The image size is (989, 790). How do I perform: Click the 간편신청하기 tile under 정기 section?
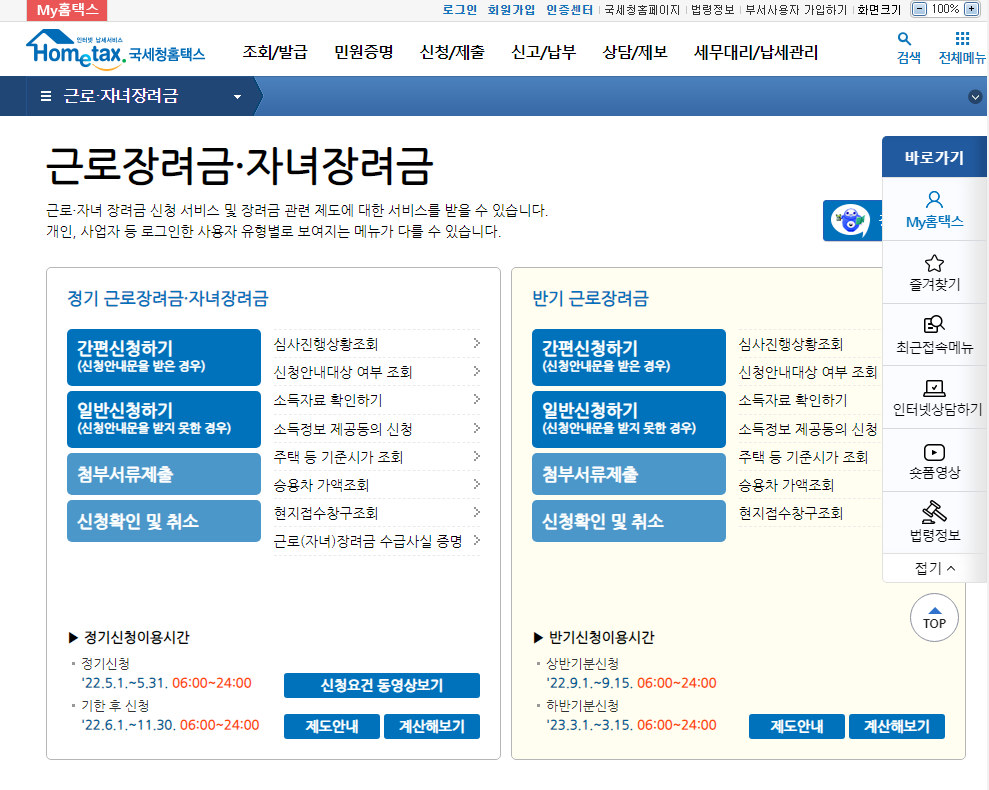coord(163,357)
